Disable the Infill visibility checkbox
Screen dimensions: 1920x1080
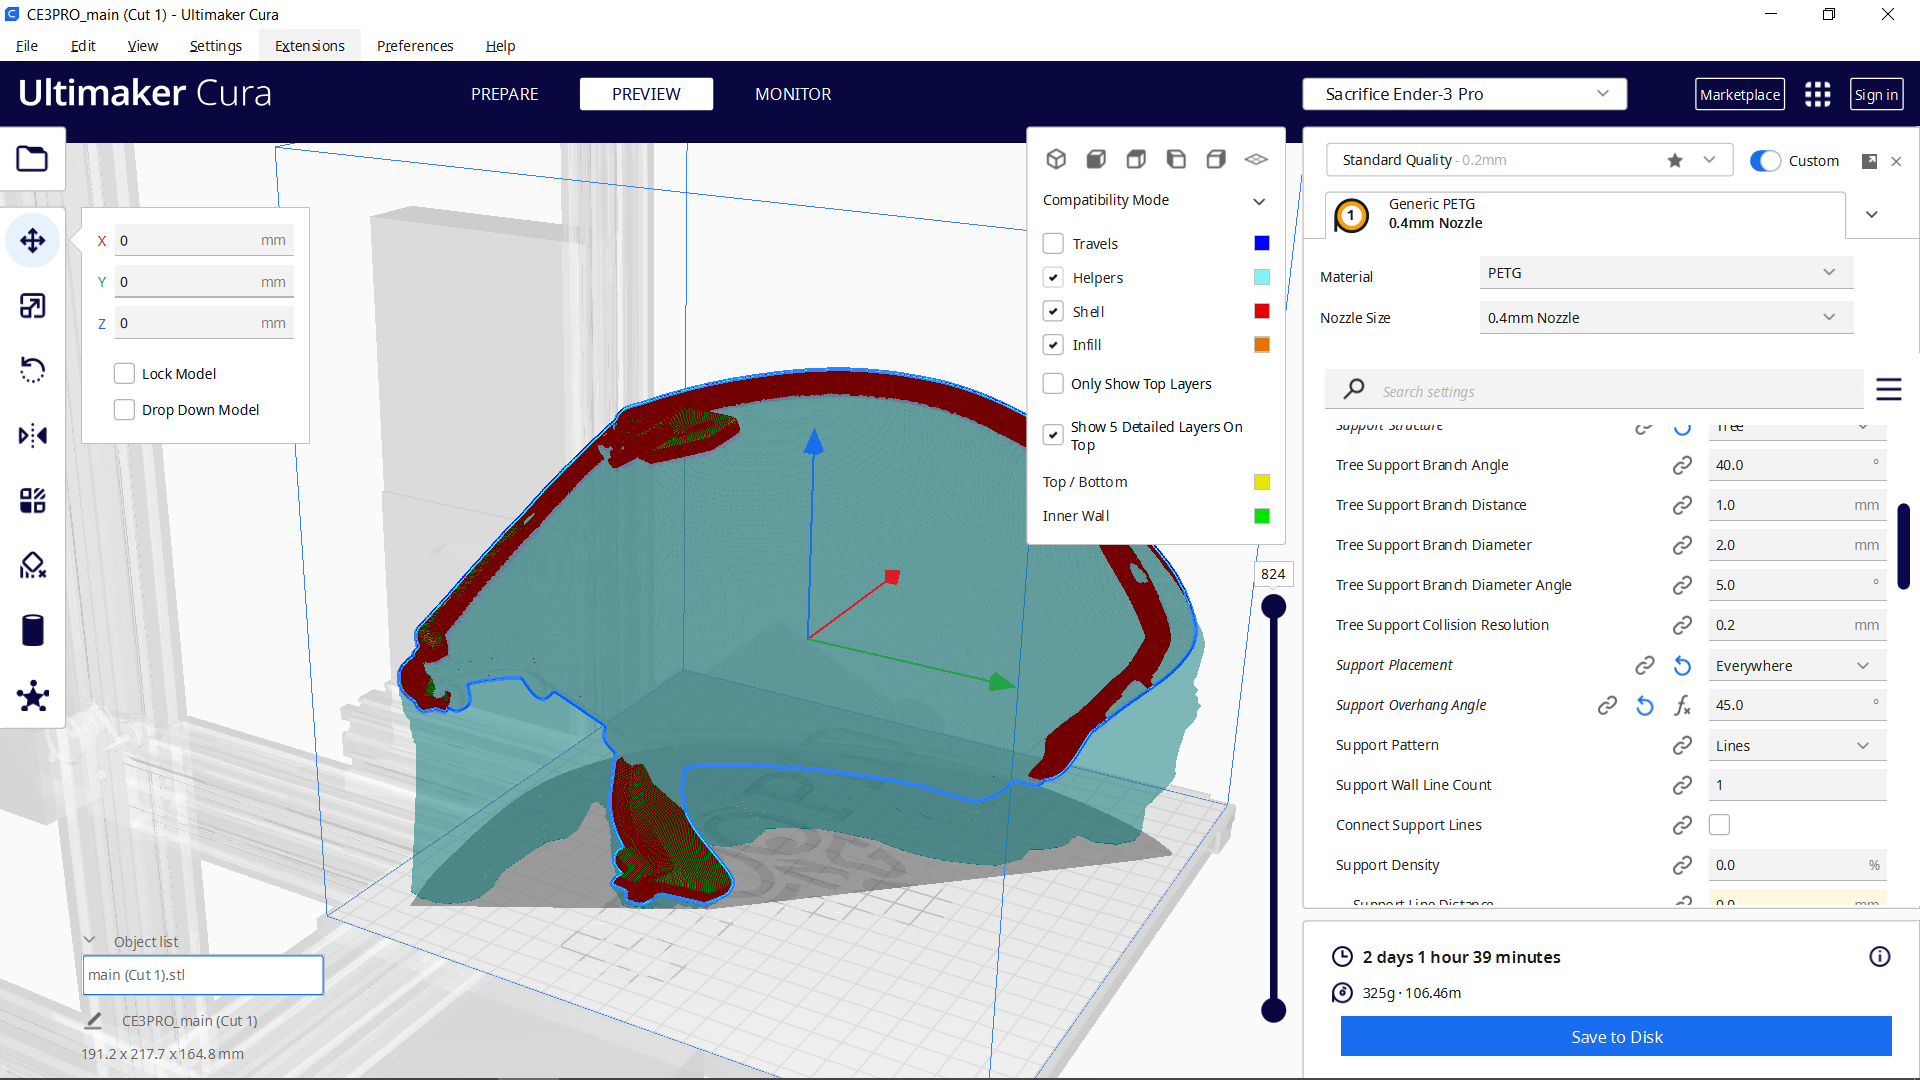[1053, 344]
